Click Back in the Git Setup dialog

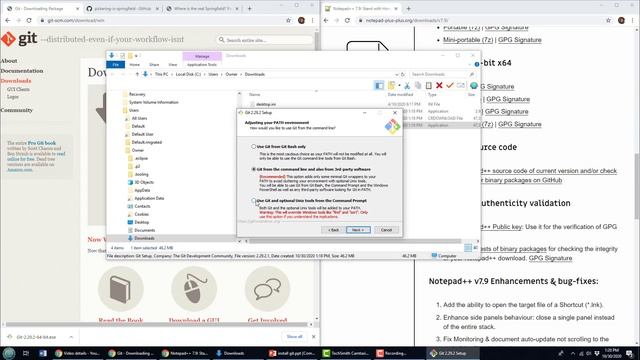click(x=333, y=230)
